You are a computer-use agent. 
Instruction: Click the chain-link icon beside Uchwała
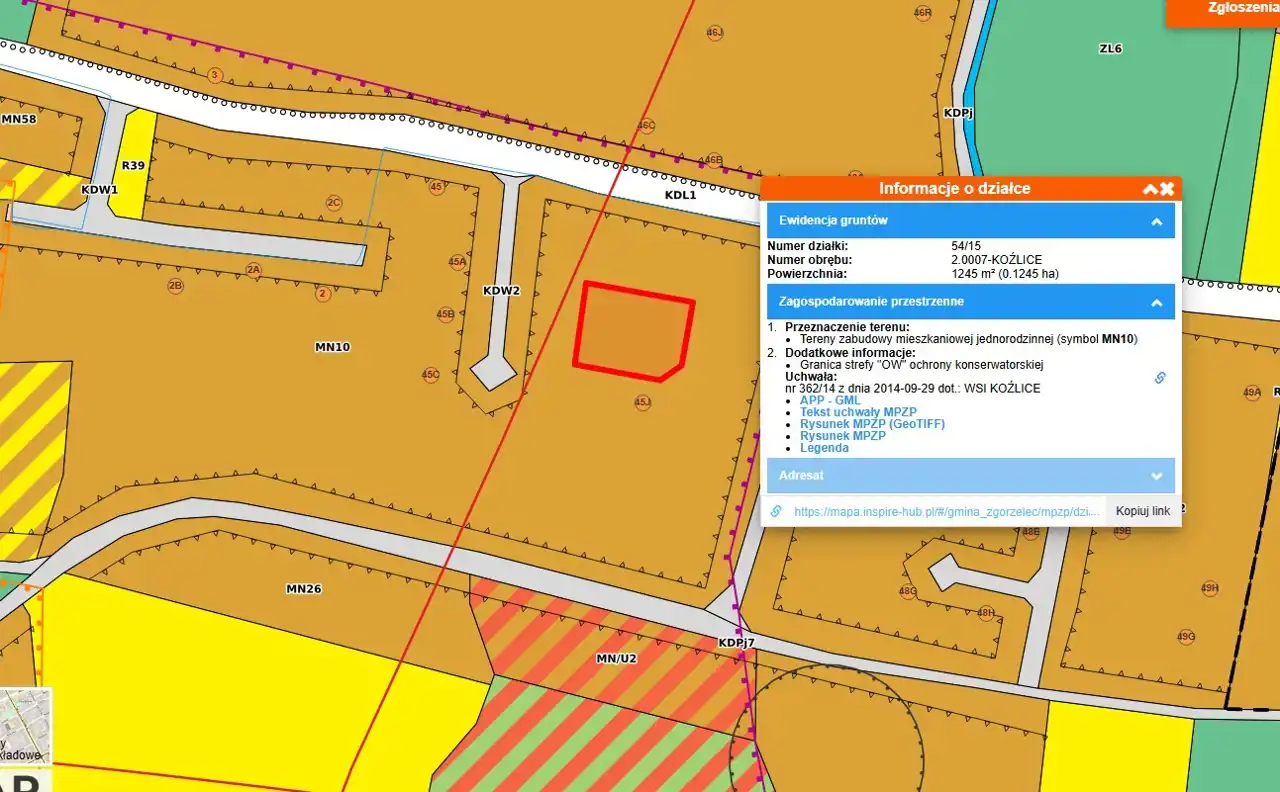1160,378
